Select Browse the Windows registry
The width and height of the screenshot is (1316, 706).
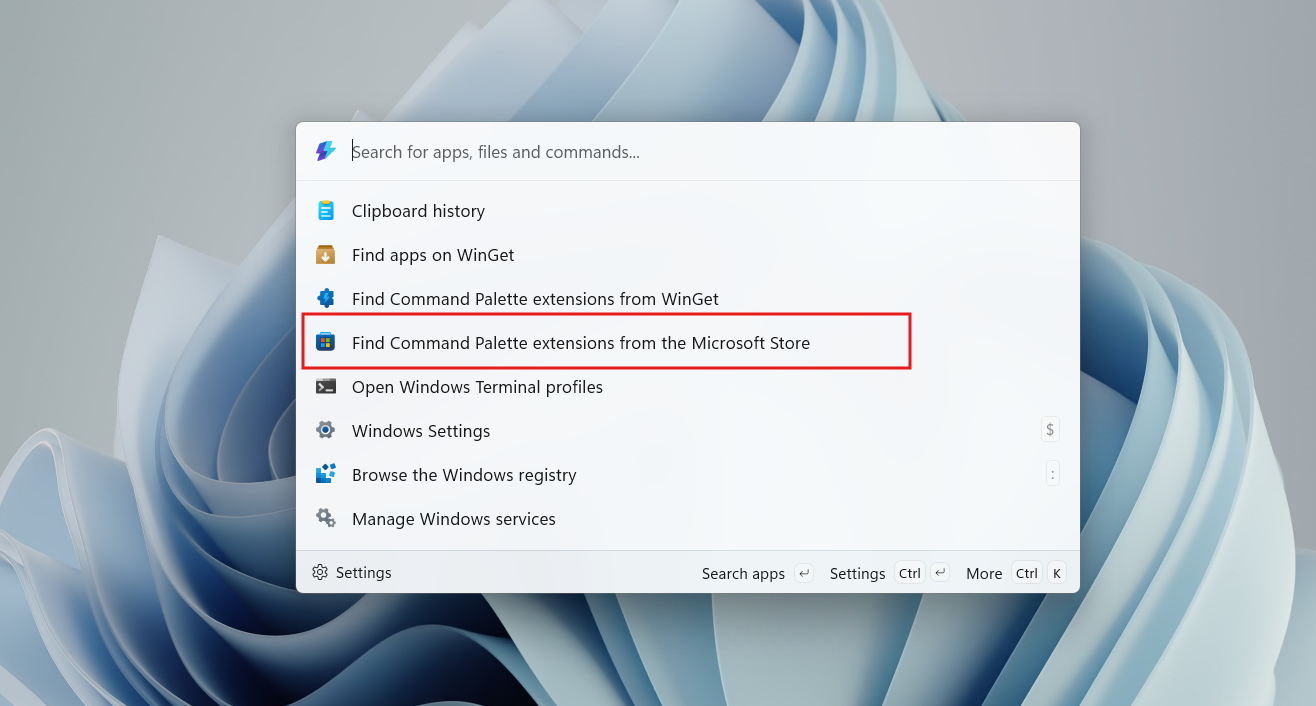[x=464, y=475]
